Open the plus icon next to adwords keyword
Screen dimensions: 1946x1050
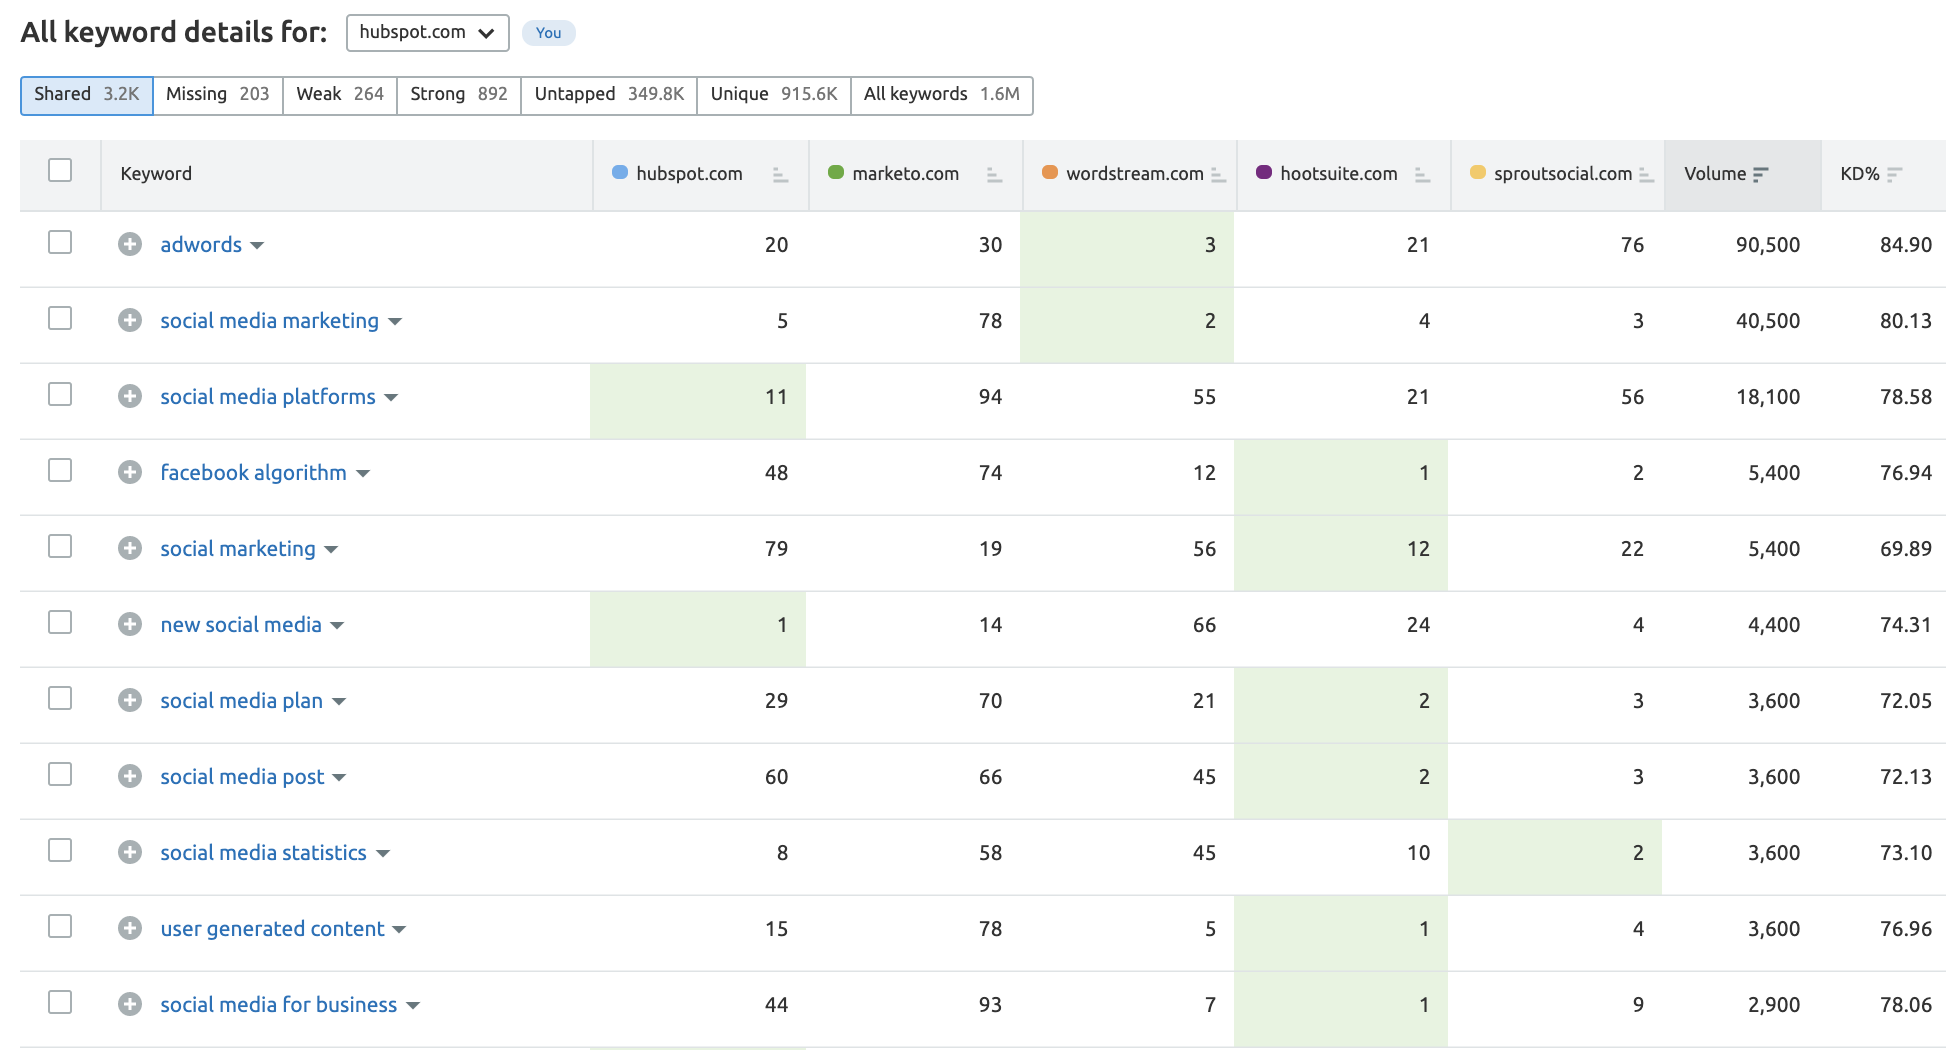pos(130,244)
